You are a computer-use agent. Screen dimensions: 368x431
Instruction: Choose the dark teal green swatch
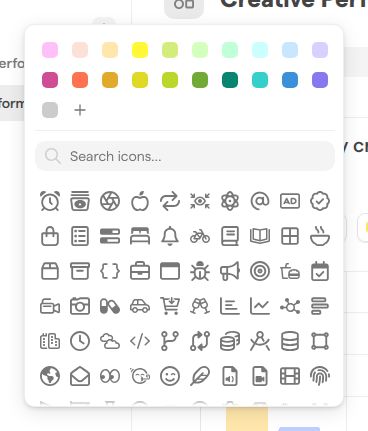point(230,80)
